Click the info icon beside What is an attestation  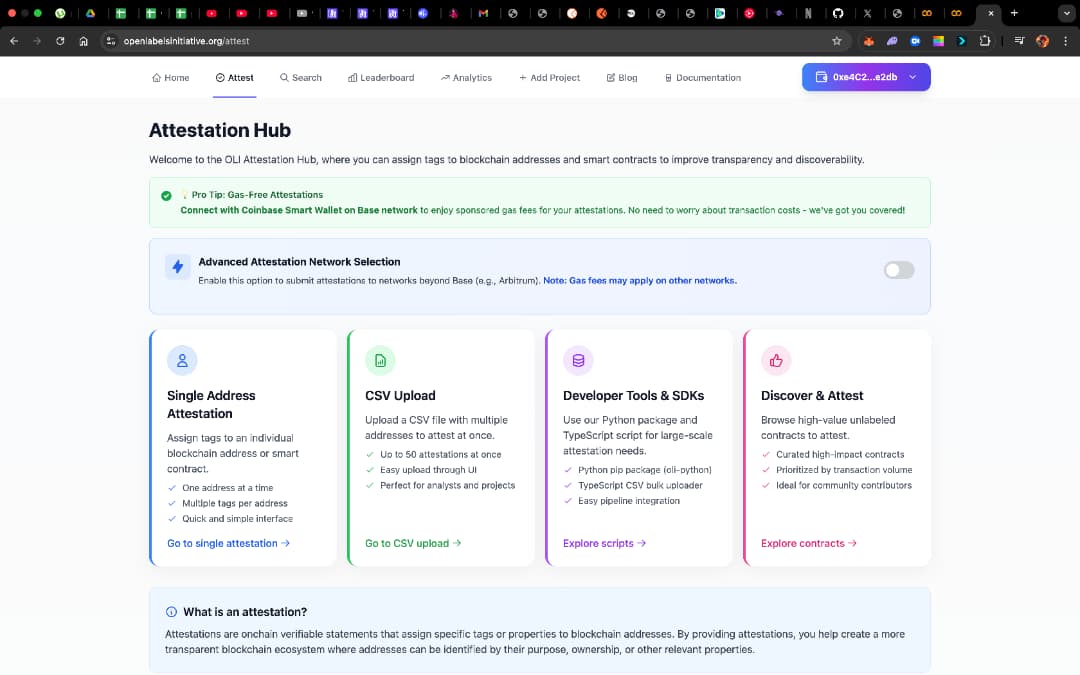(172, 612)
